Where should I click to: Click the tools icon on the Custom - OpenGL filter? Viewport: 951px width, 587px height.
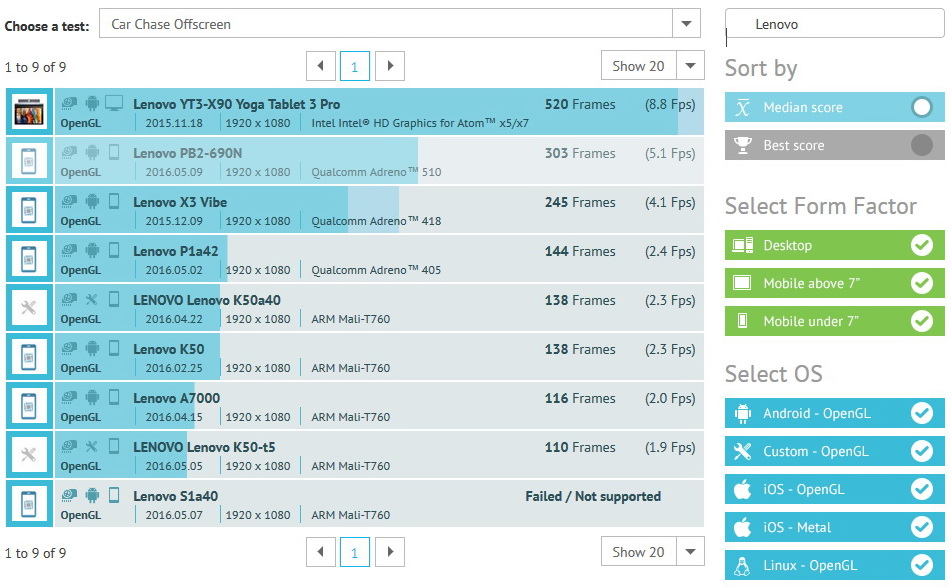tap(742, 451)
